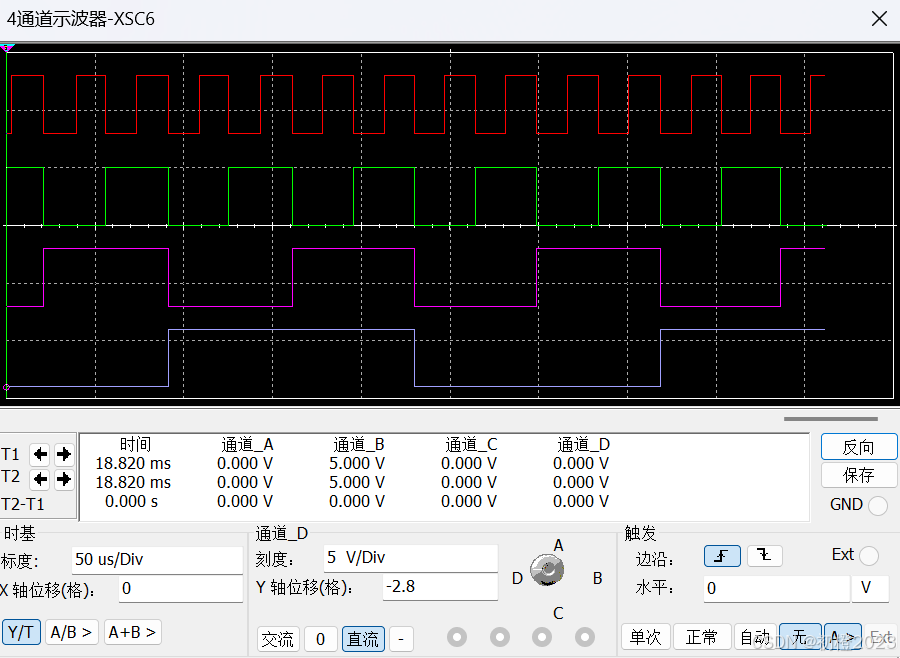900x658 pixels.
Task: Close the XSC6 oscilloscope window
Action: pos(879,19)
